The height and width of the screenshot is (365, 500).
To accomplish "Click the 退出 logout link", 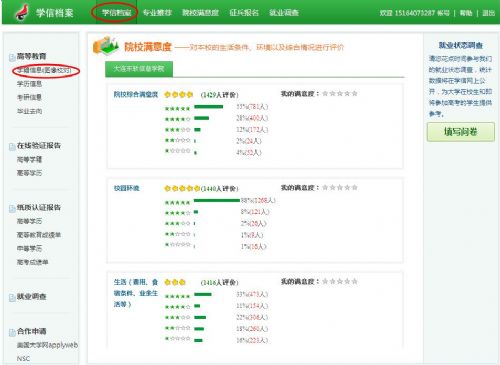I will (488, 13).
